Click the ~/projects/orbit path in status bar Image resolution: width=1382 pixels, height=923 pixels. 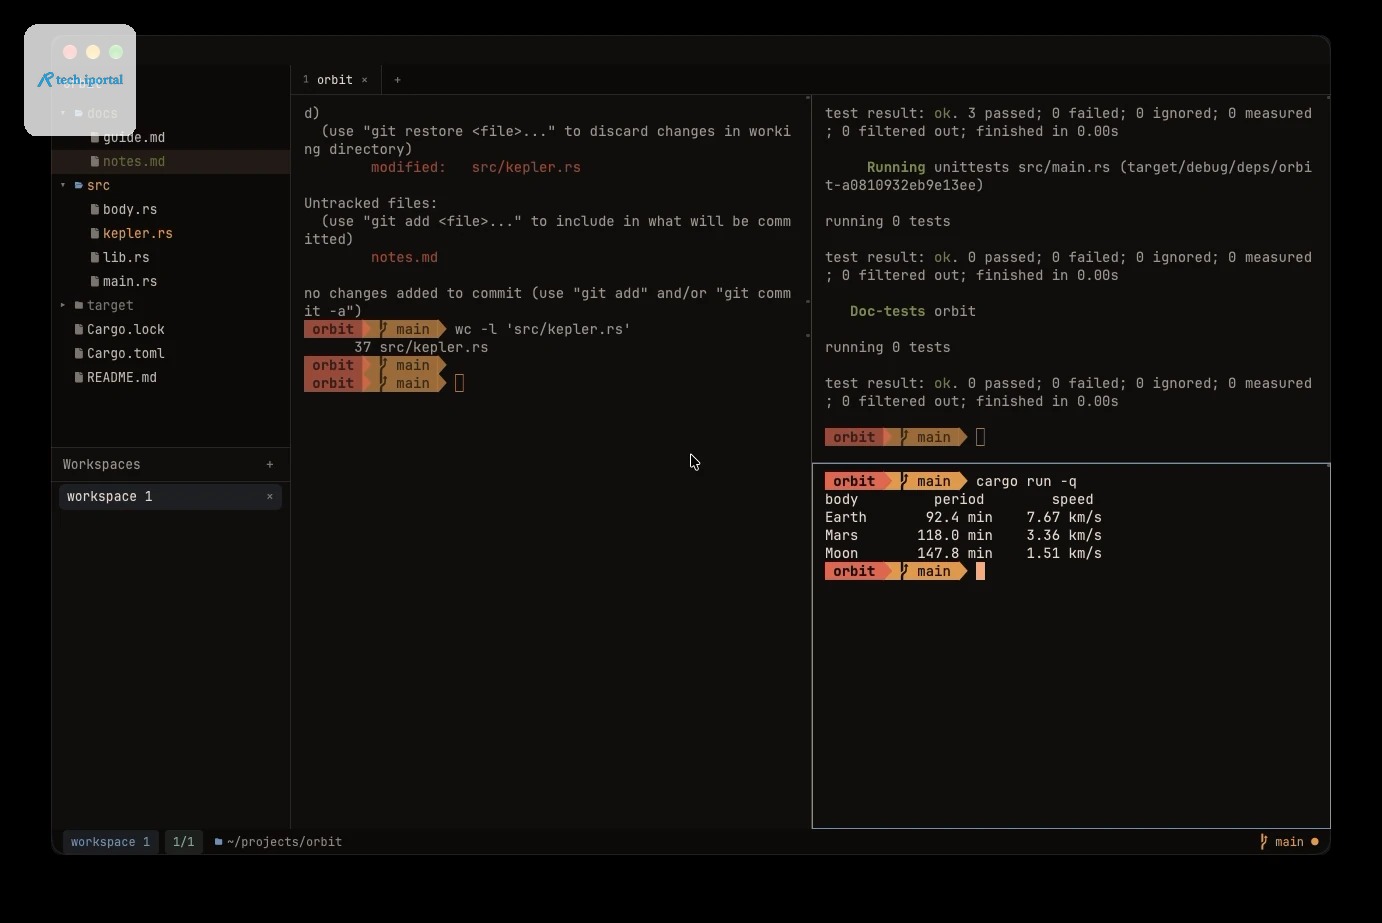[x=285, y=842]
